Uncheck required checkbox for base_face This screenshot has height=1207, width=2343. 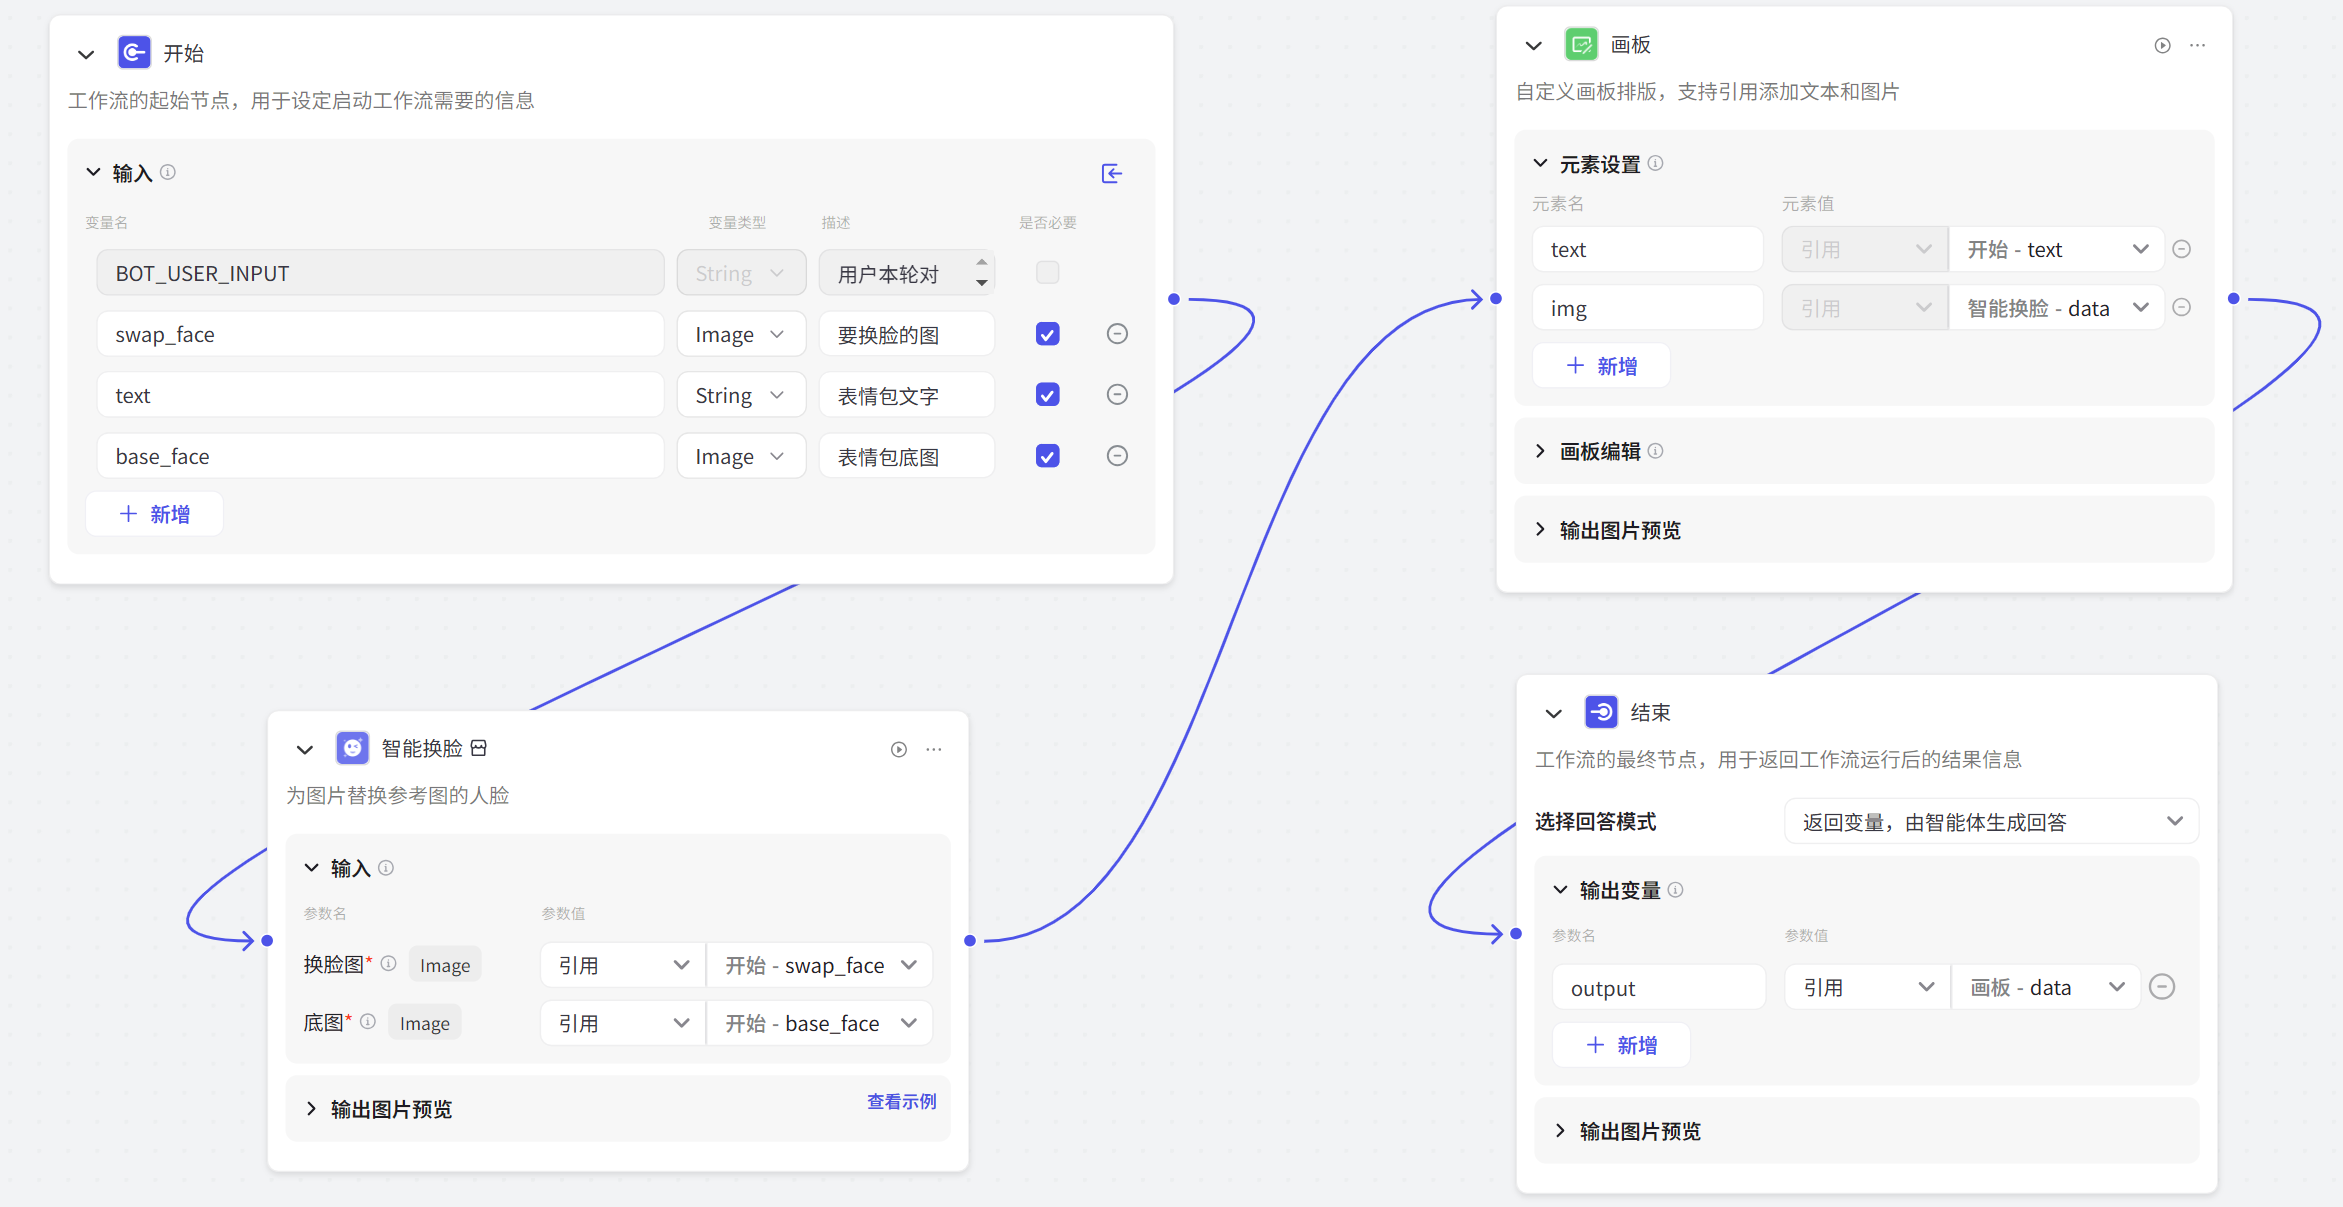pos(1047,456)
